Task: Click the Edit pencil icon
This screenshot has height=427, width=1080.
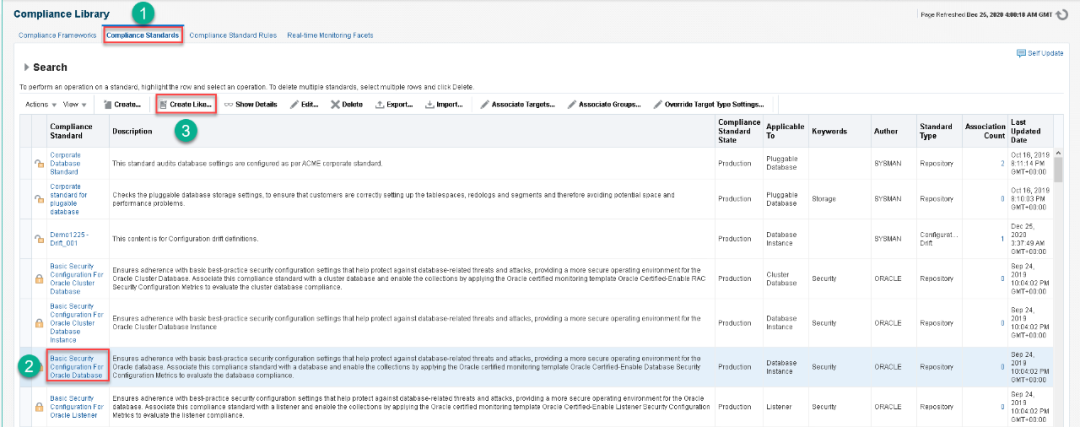Action: click(294, 104)
